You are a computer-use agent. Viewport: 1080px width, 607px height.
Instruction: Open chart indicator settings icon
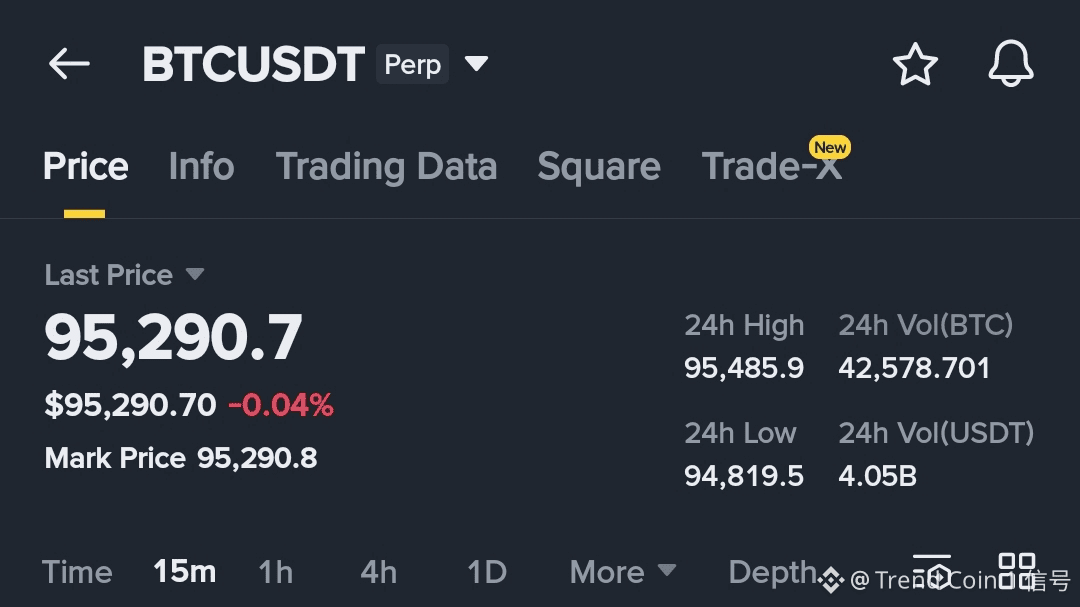(932, 571)
